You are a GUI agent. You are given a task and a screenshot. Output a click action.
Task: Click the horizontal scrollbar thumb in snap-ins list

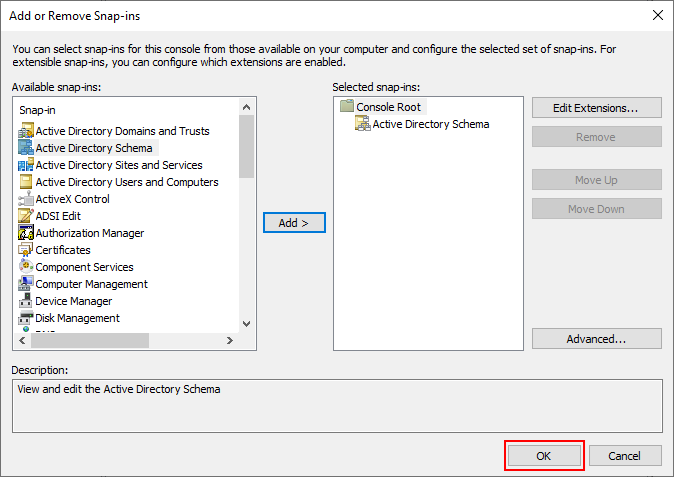90,340
